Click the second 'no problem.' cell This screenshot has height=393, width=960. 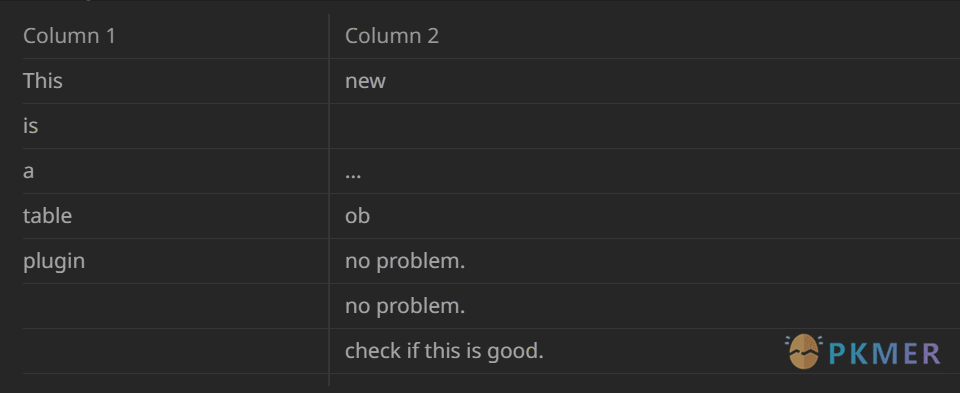pos(645,306)
